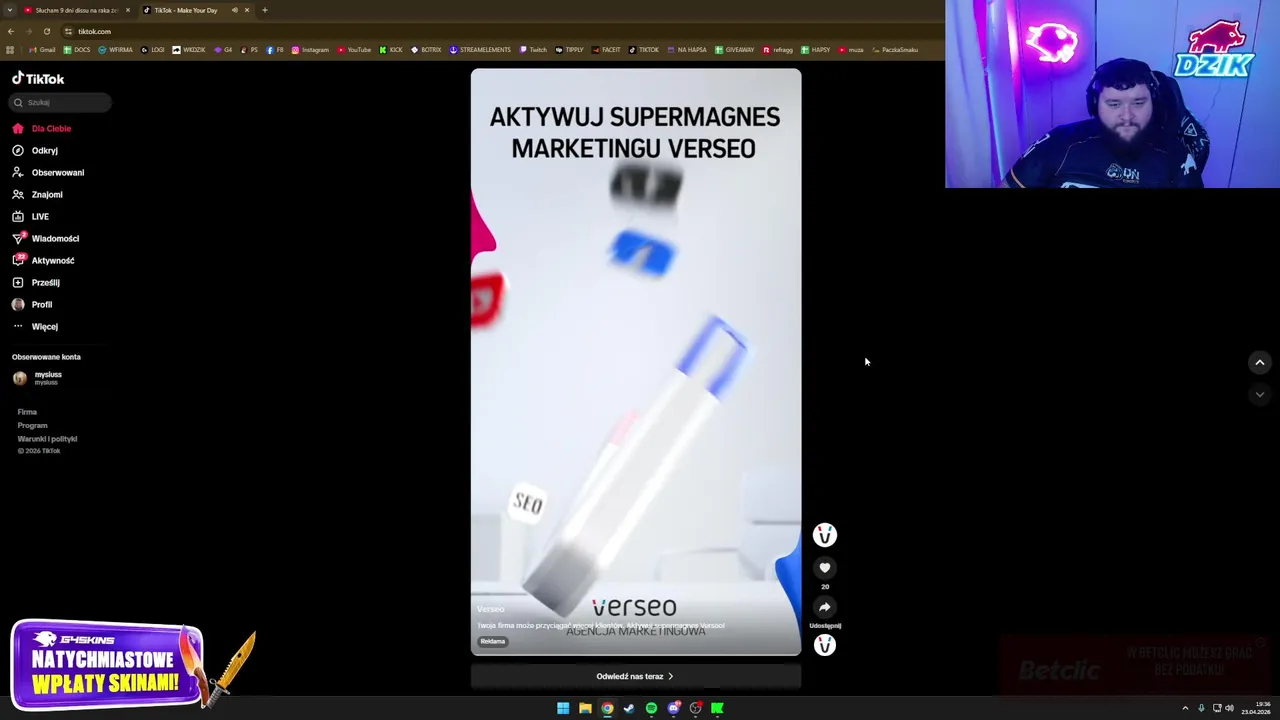Open the LIVE section
The width and height of the screenshot is (1280, 720).
pos(30,216)
